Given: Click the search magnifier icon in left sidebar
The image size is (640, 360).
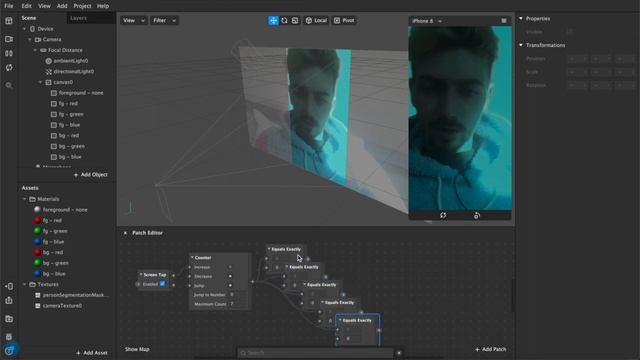Looking at the screenshot, I should 9,85.
